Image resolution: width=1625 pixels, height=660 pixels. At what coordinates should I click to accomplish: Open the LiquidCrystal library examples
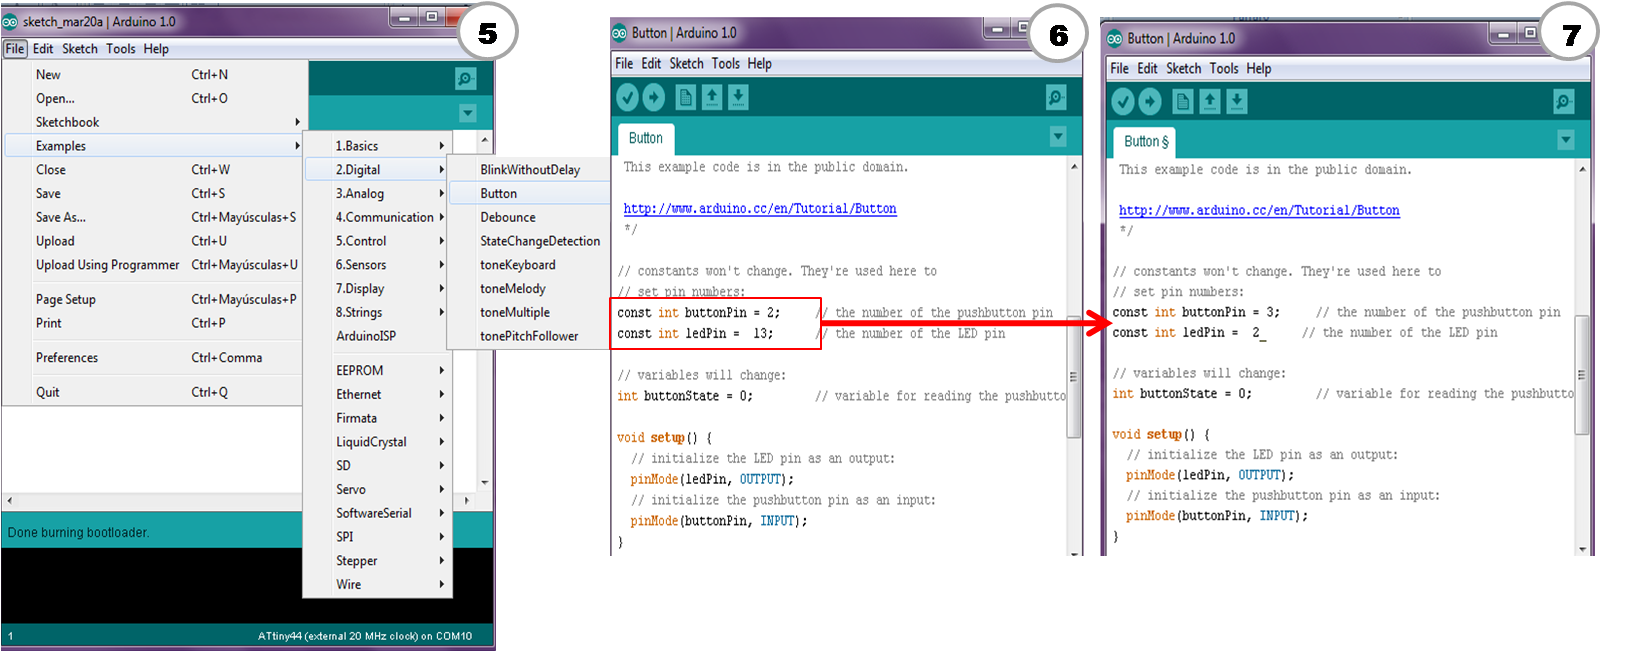[x=379, y=442]
